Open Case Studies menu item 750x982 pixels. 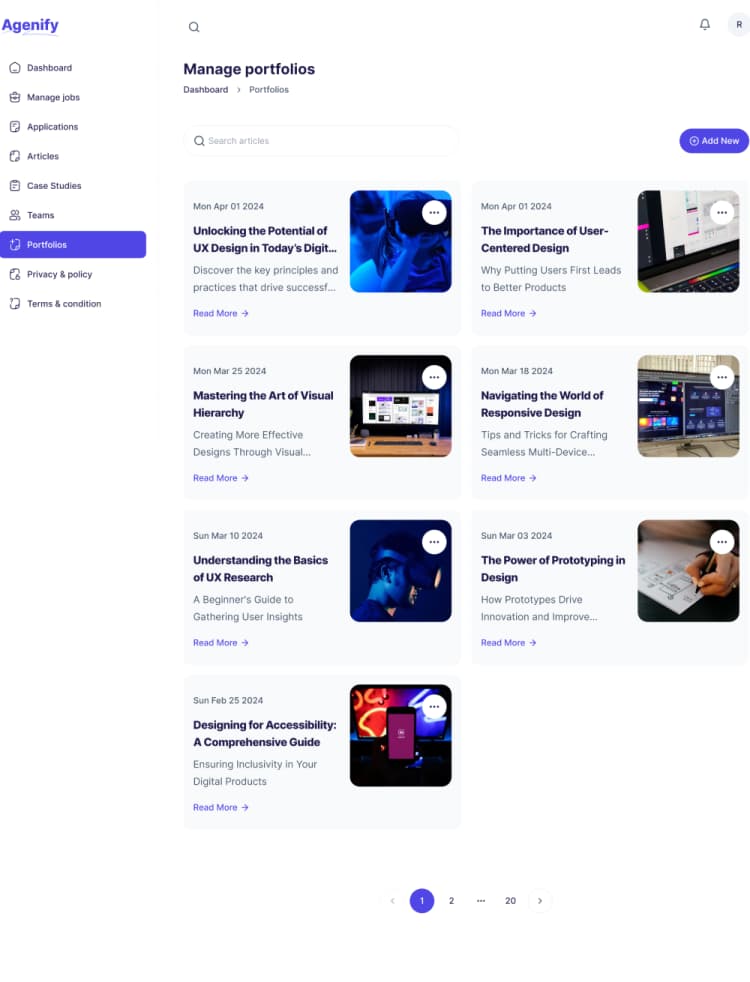point(73,185)
